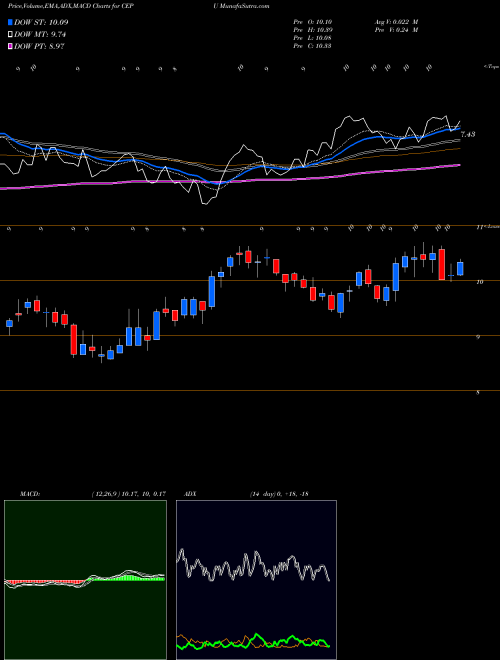500x660 pixels.
Task: Click the 'Pre V: 0.24 M' value
Action: point(395,30)
